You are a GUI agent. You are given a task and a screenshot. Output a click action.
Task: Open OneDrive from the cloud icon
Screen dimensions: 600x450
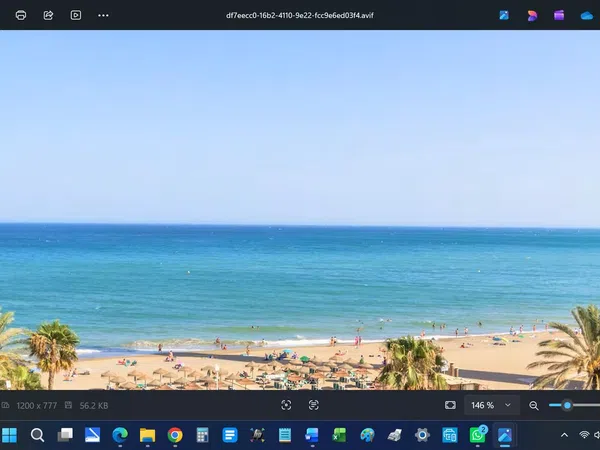pyautogui.click(x=587, y=15)
